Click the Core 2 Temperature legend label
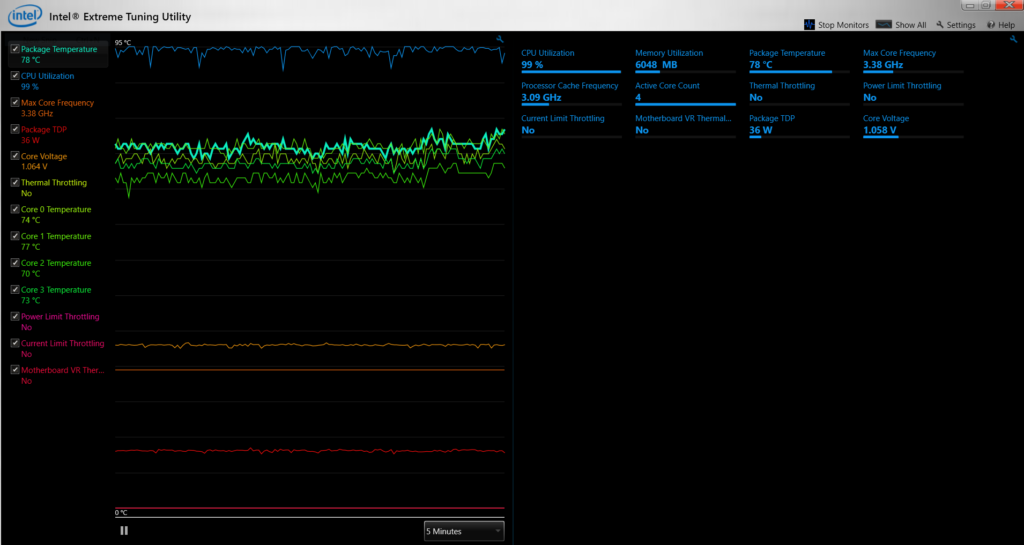 click(56, 263)
